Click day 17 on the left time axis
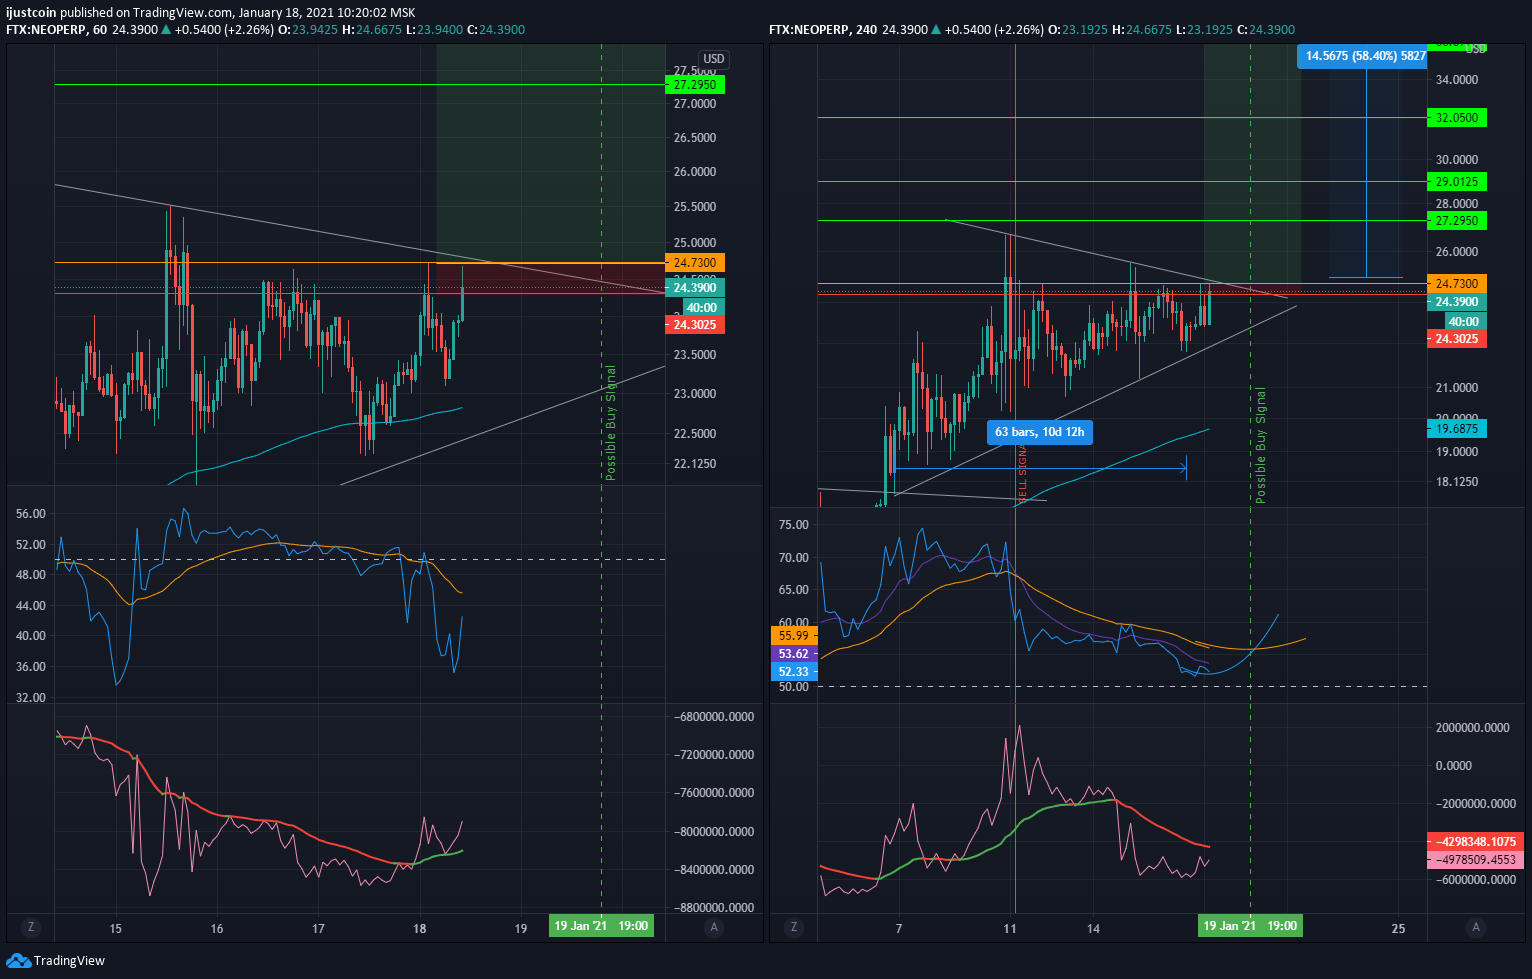The width and height of the screenshot is (1532, 979). point(318,929)
